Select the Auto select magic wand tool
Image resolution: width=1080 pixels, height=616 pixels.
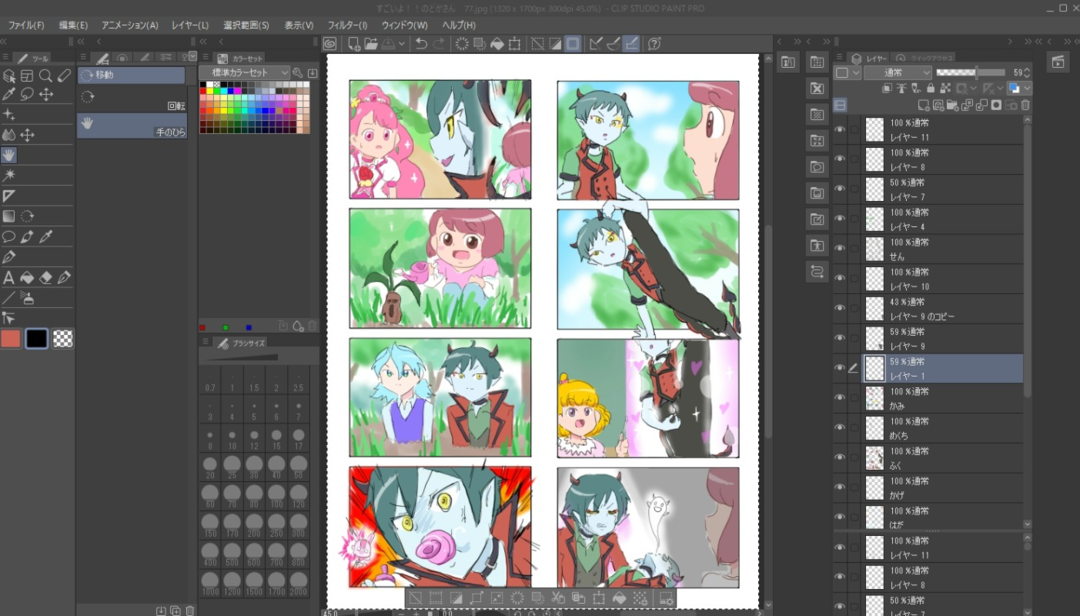(9, 175)
